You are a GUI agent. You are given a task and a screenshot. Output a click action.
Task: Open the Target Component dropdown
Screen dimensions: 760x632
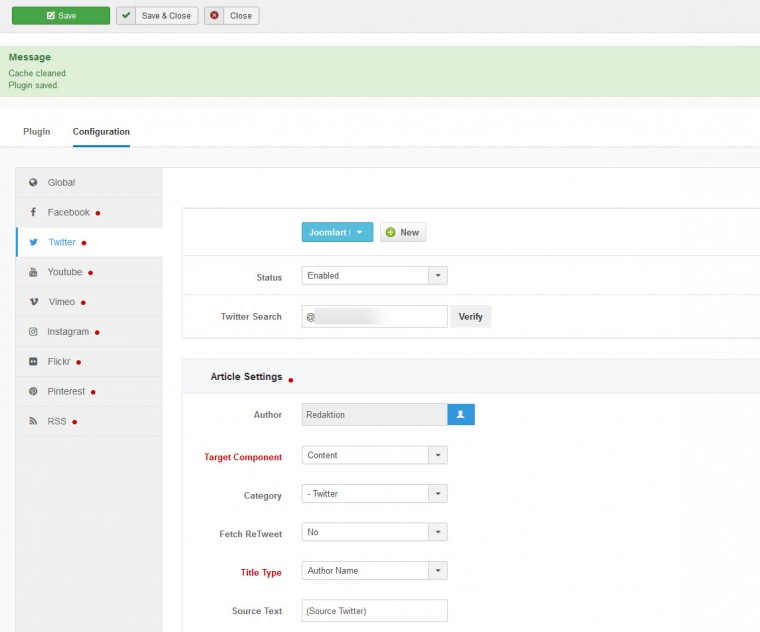[374, 456]
